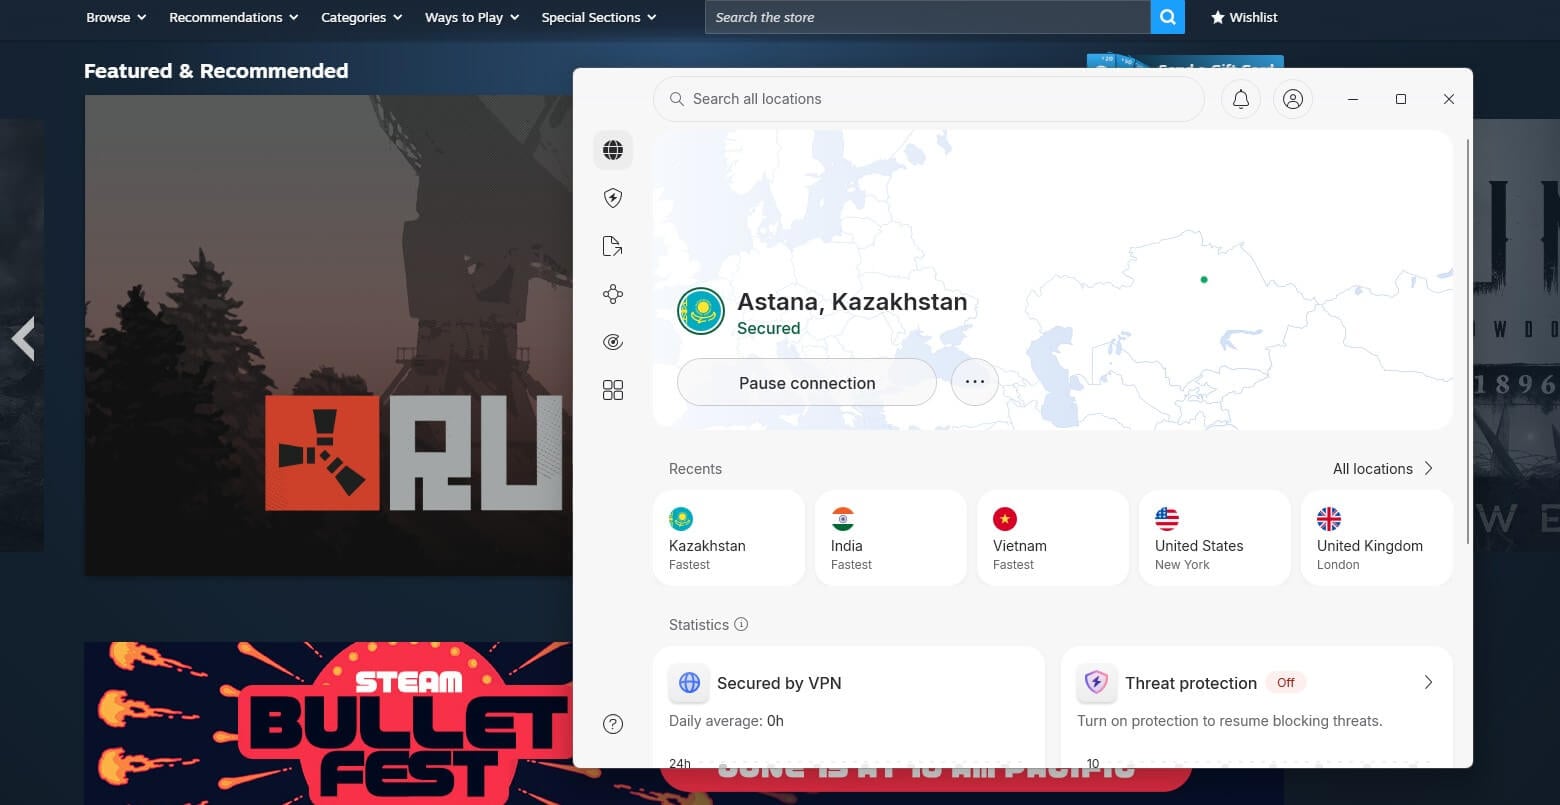The width and height of the screenshot is (1560, 805).
Task: Open the help question mark icon
Action: point(613,724)
